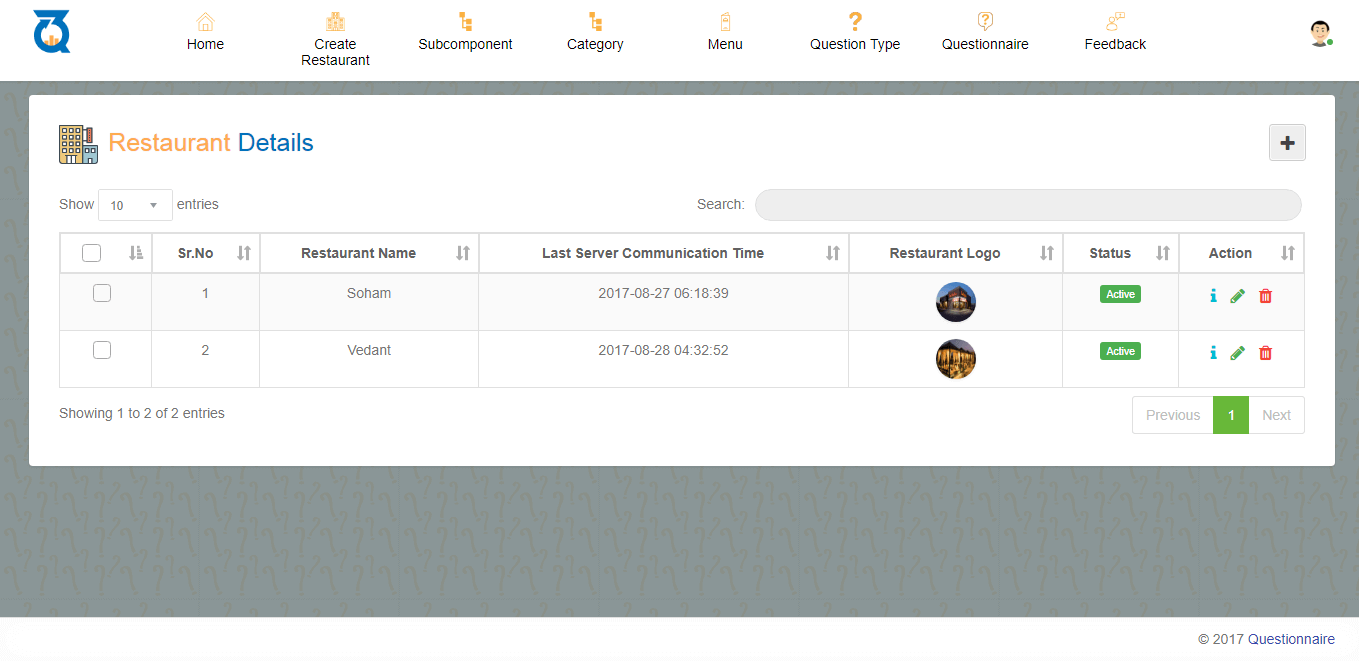The height and width of the screenshot is (672, 1359).
Task: Click the Next pagination button
Action: coord(1276,415)
